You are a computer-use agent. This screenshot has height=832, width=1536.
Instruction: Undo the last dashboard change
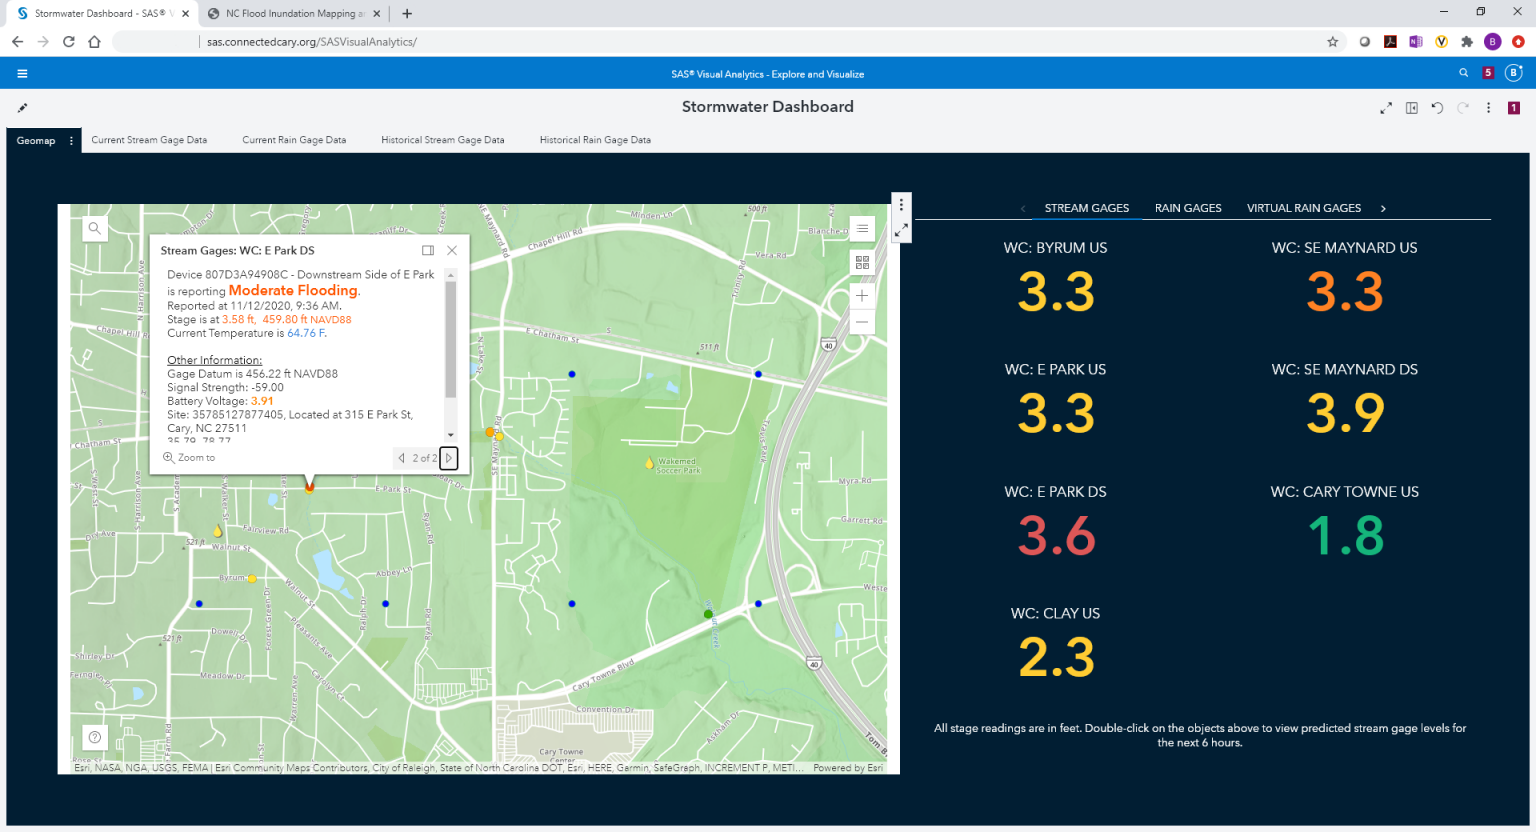coord(1437,107)
